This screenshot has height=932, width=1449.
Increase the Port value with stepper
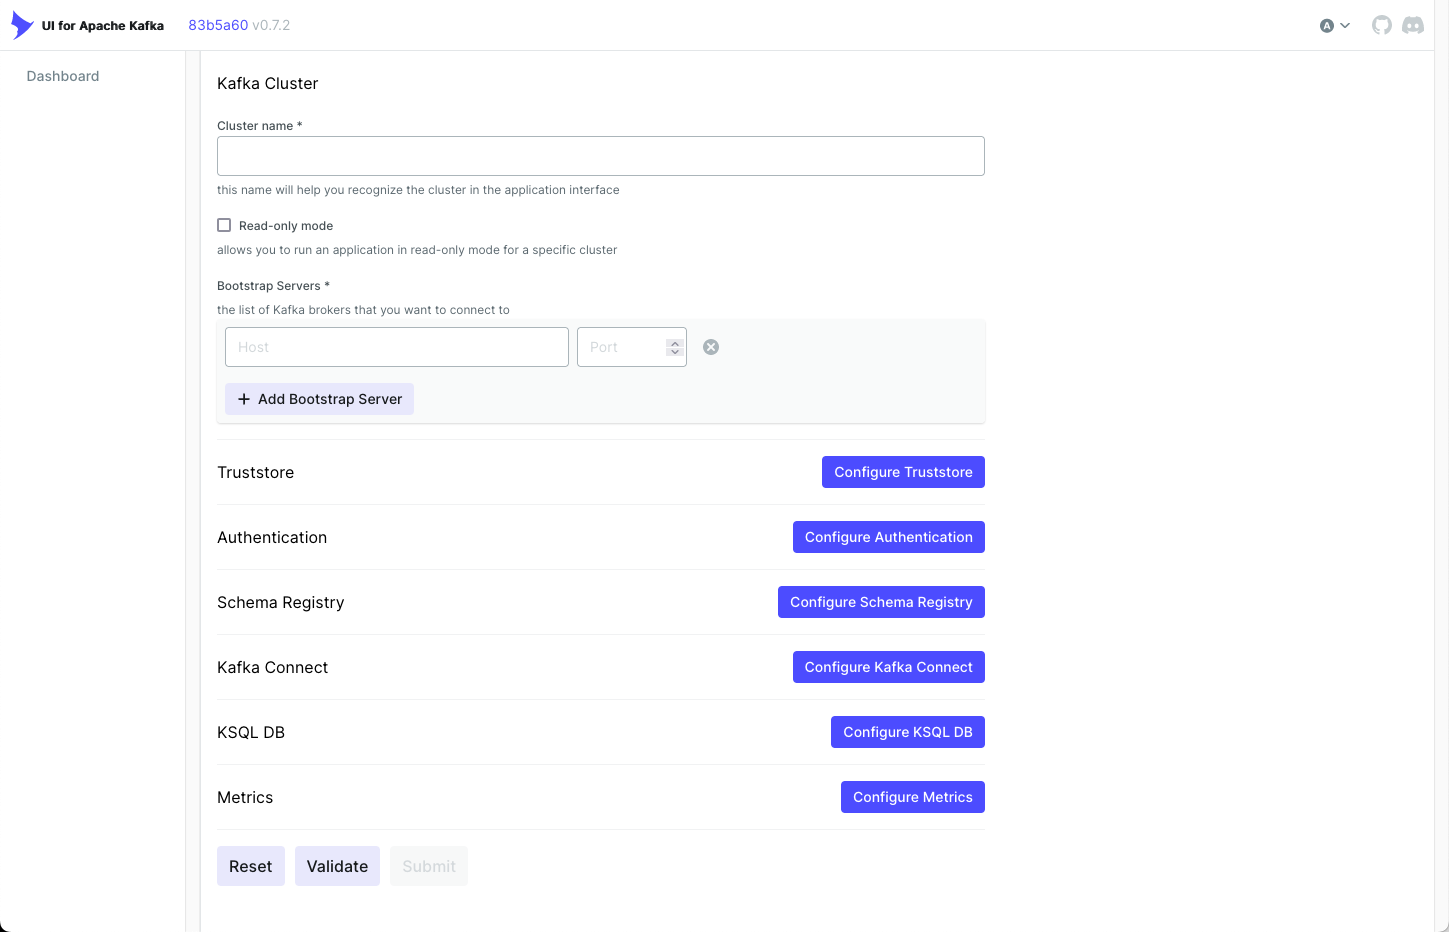pos(675,342)
